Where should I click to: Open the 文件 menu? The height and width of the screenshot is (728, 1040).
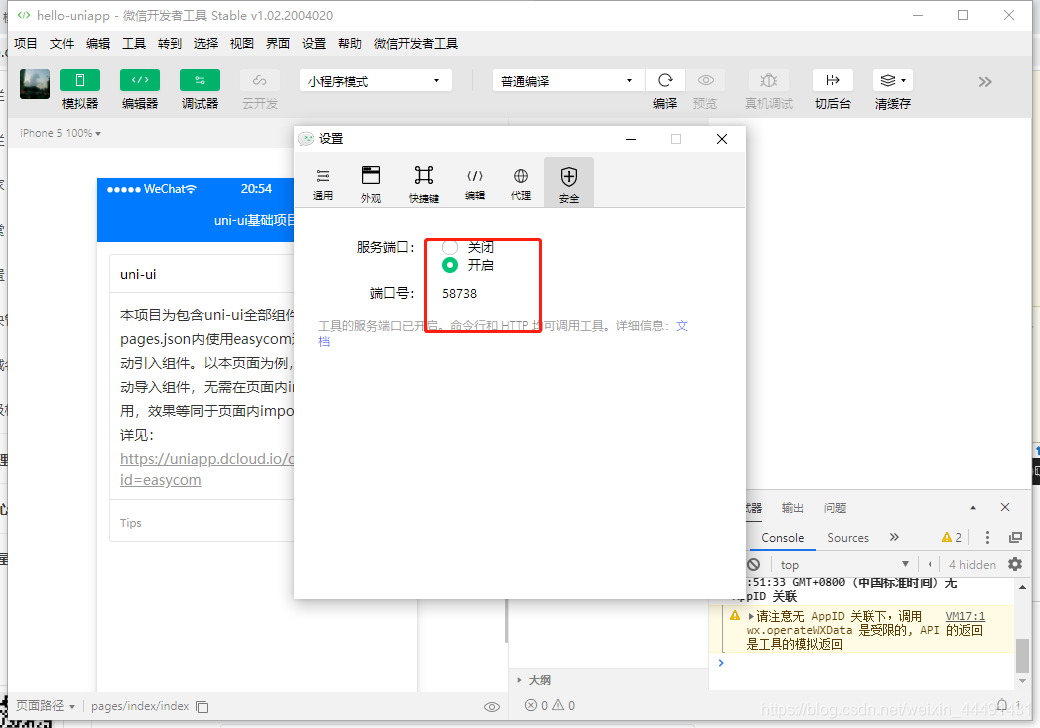[62, 44]
